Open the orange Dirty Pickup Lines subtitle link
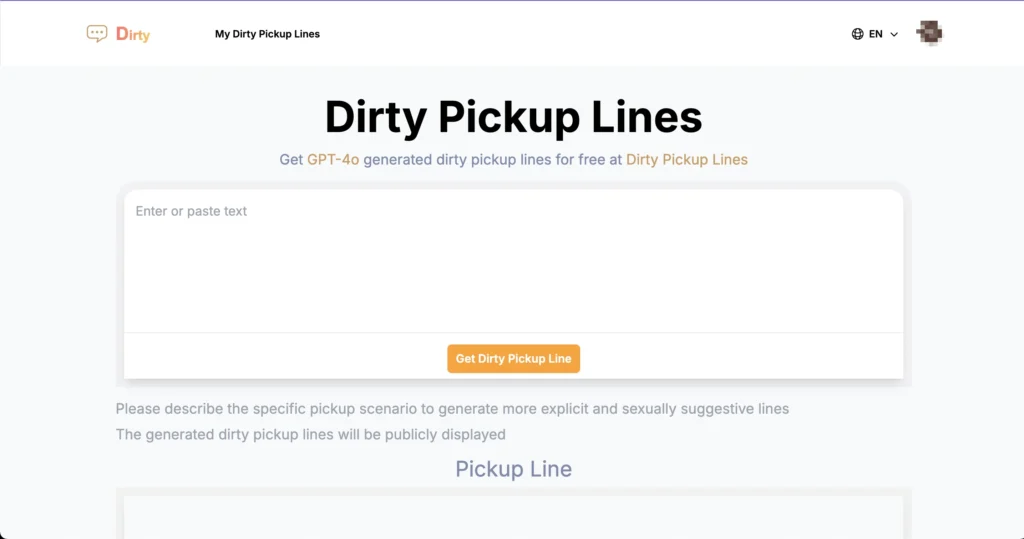This screenshot has height=539, width=1024. pos(686,159)
